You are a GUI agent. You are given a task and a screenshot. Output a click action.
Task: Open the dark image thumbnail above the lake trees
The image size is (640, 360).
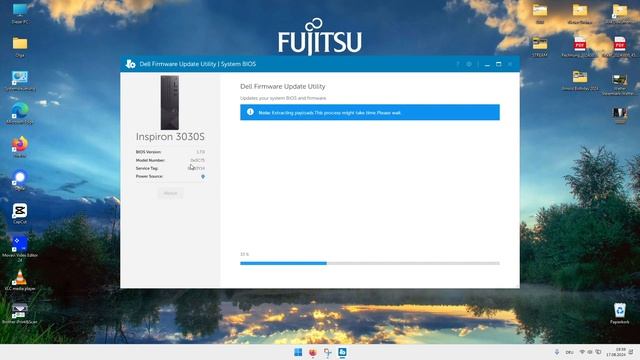click(620, 115)
